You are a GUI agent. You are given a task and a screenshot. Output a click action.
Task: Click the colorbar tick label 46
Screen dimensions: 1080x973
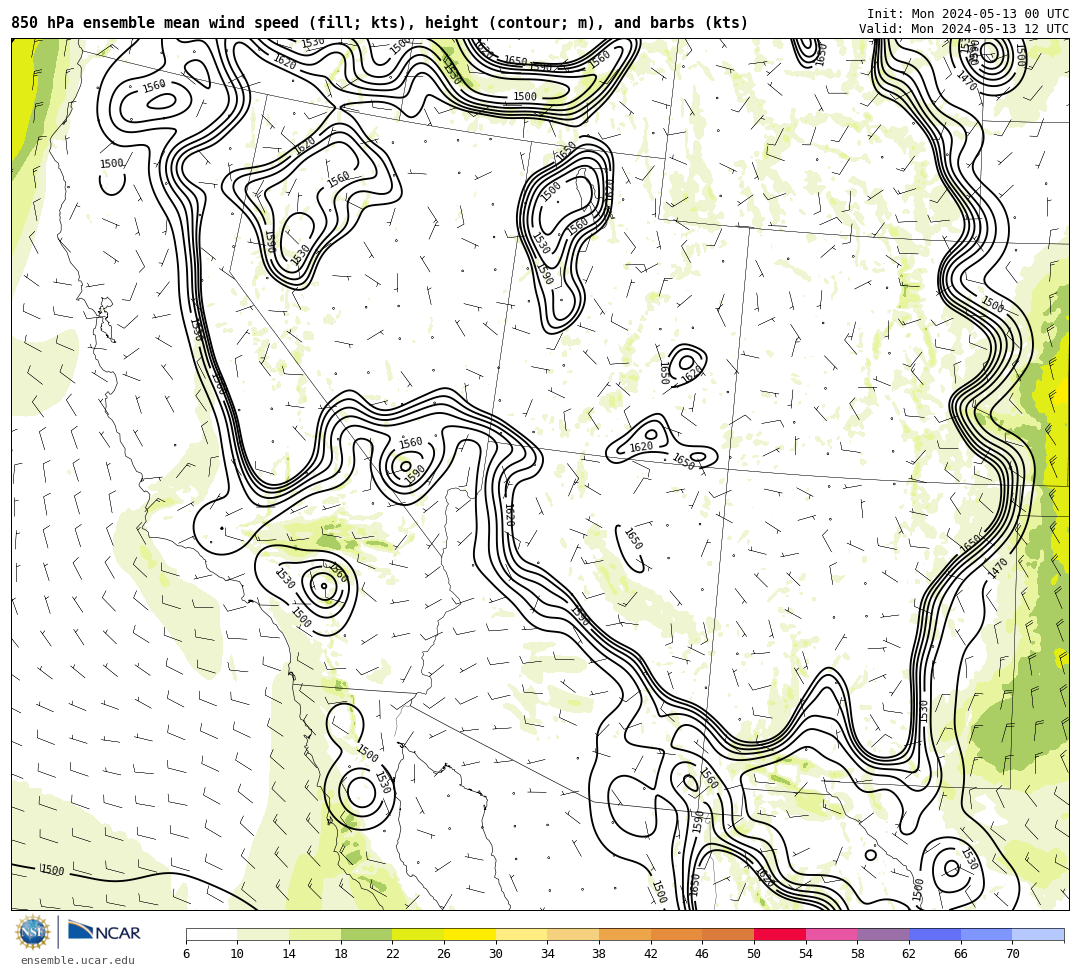pos(703,954)
